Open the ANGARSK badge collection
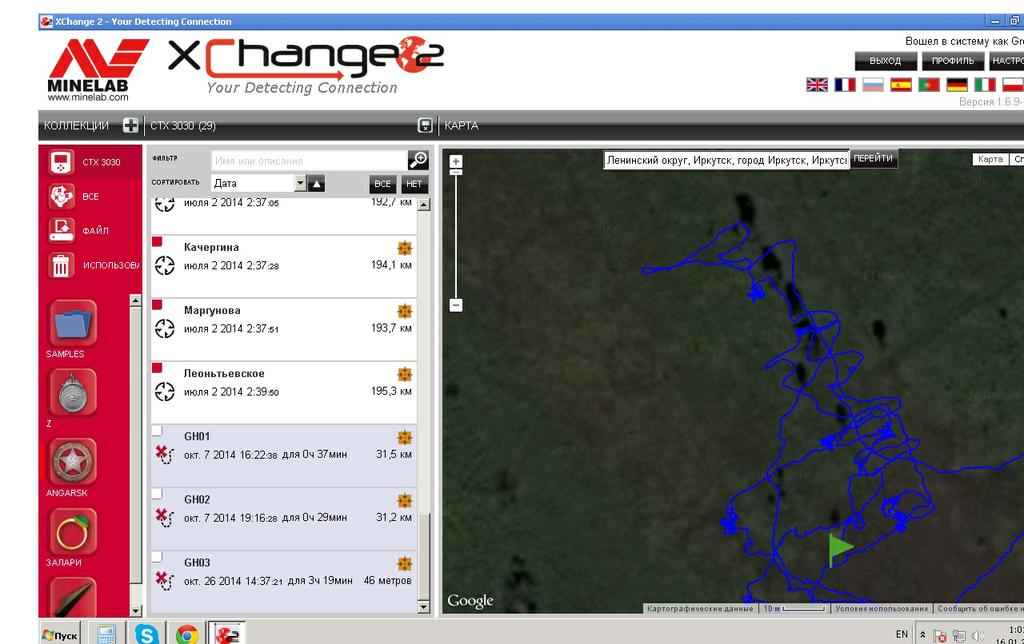The height and width of the screenshot is (644, 1024). click(72, 462)
